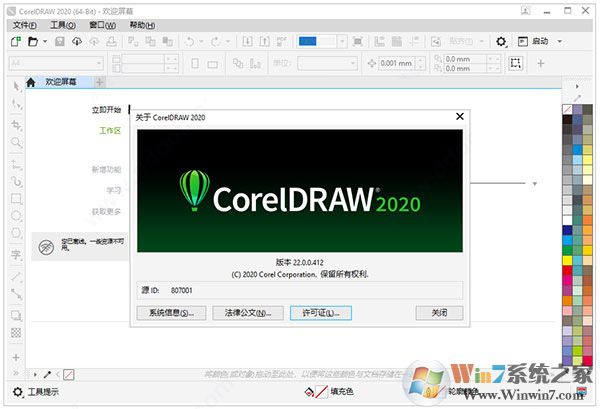600x409 pixels.
Task: Toggle the show grid button
Action: pos(397,41)
